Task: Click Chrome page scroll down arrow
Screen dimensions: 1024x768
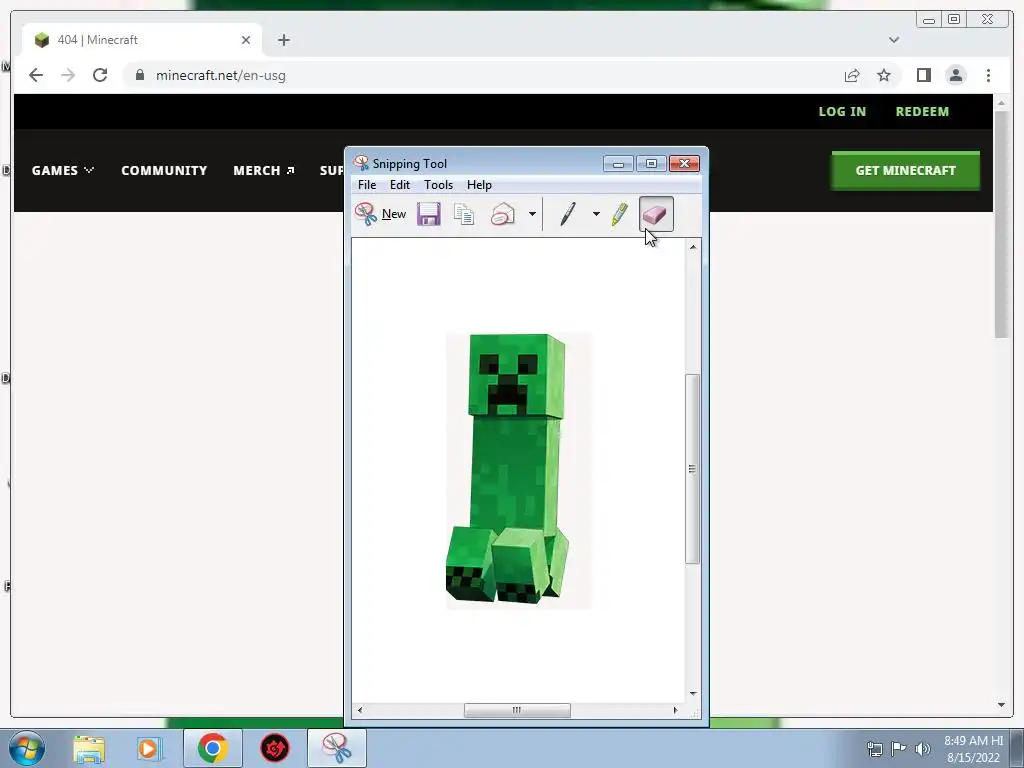Action: [x=1002, y=705]
